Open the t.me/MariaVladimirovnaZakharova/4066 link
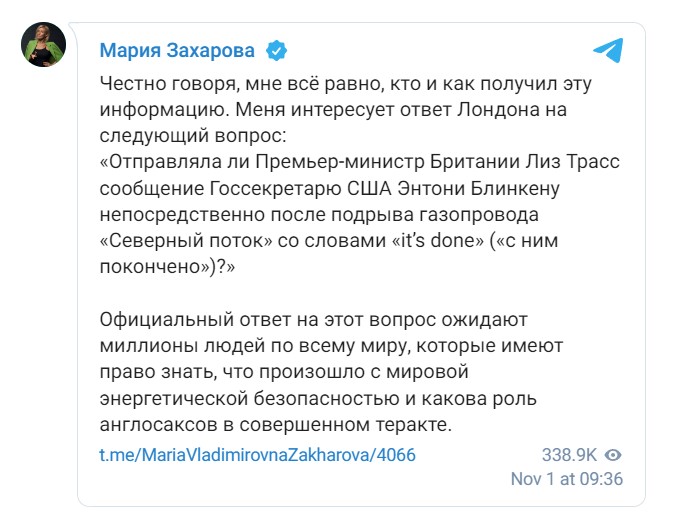692x532 pixels. coord(258,455)
